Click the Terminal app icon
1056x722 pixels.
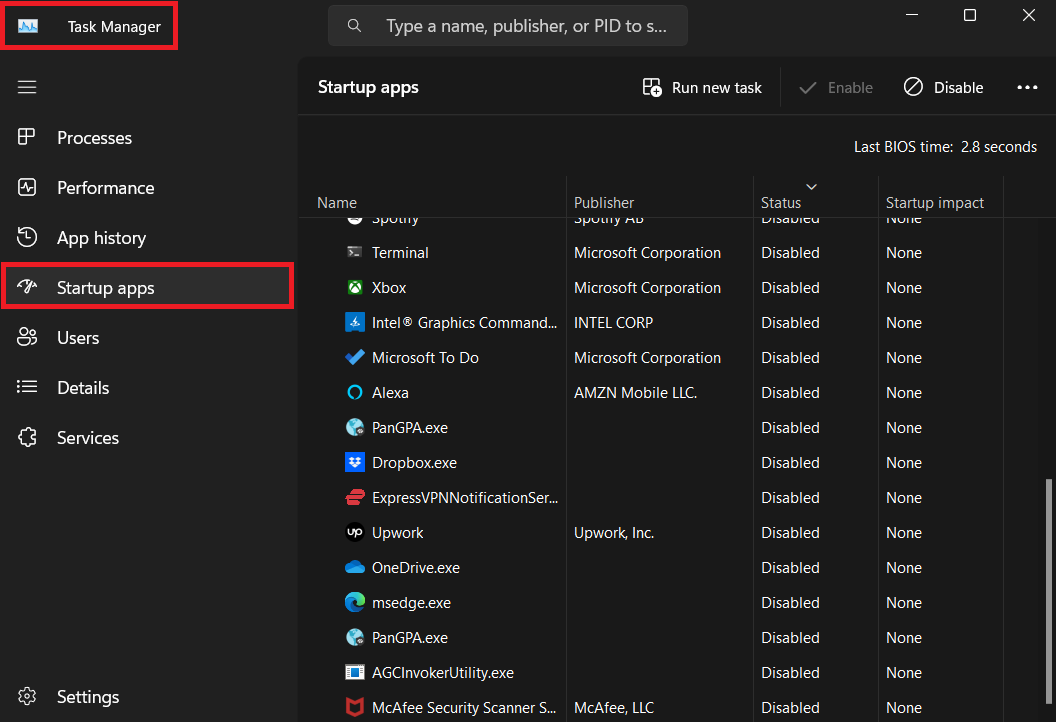(x=354, y=252)
